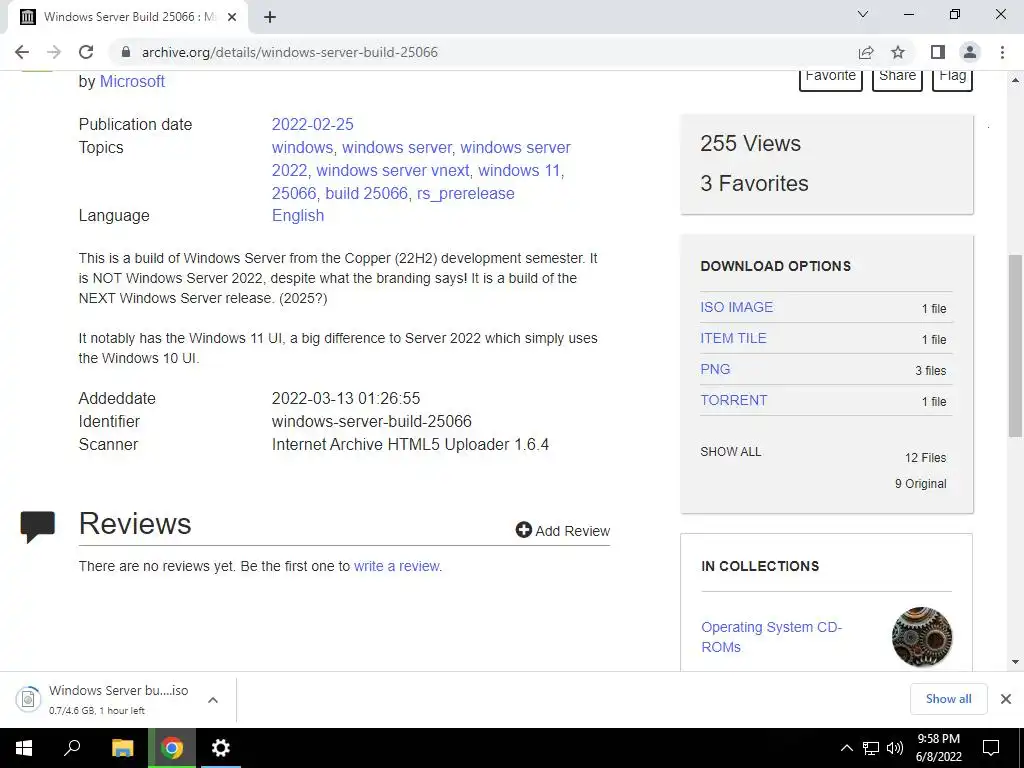Open the PNG download option
The height and width of the screenshot is (768, 1024).
(x=715, y=369)
